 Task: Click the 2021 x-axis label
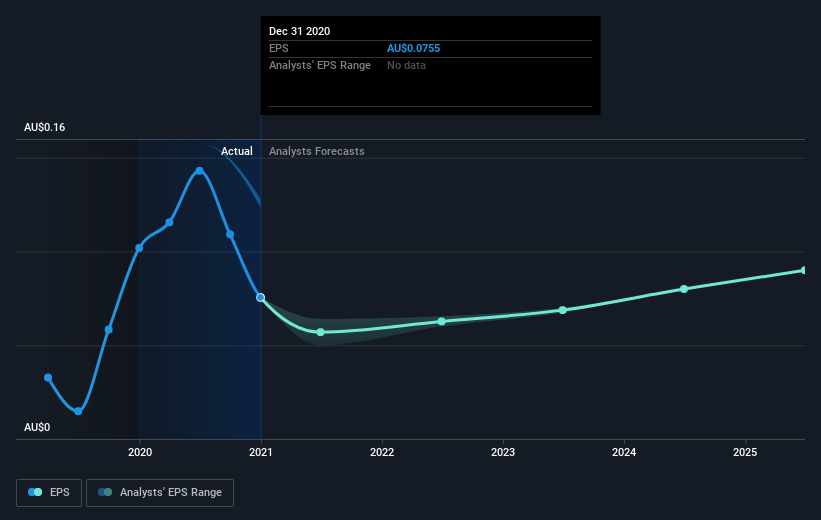tap(261, 452)
